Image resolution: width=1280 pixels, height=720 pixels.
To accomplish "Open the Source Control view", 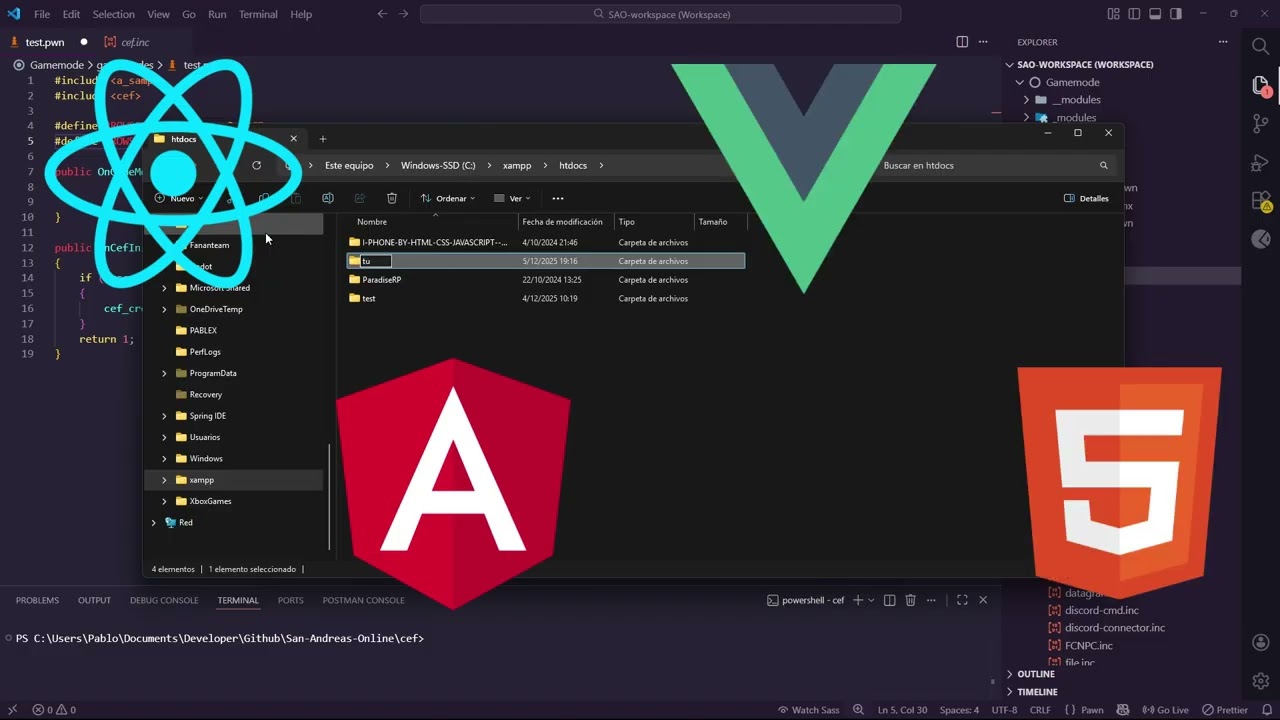I will 1260,123.
